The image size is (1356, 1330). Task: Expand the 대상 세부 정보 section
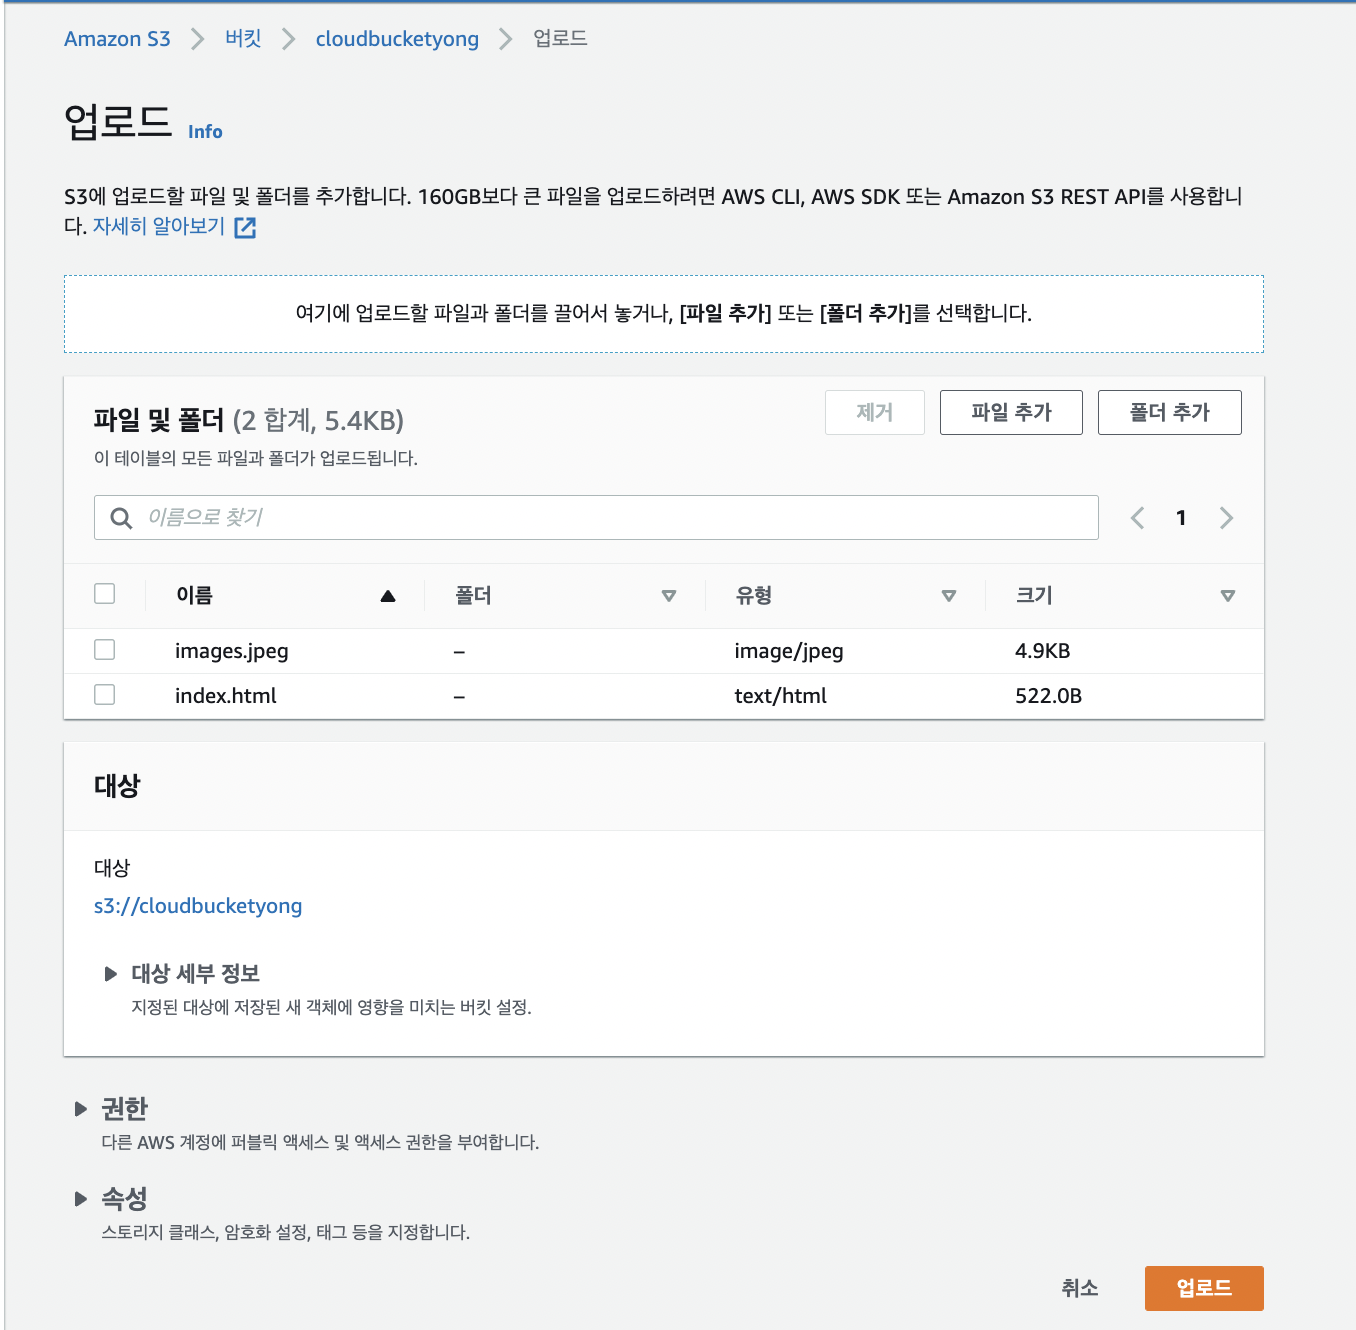pyautogui.click(x=111, y=974)
